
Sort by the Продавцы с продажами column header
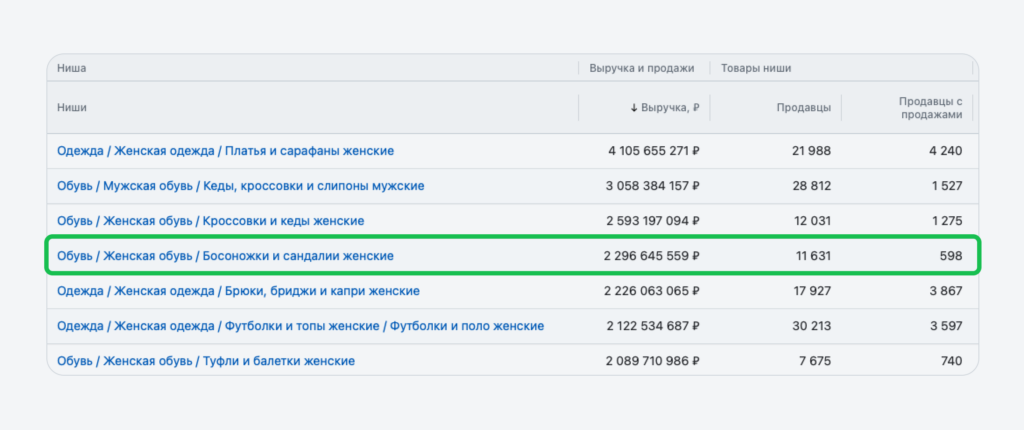tap(930, 108)
